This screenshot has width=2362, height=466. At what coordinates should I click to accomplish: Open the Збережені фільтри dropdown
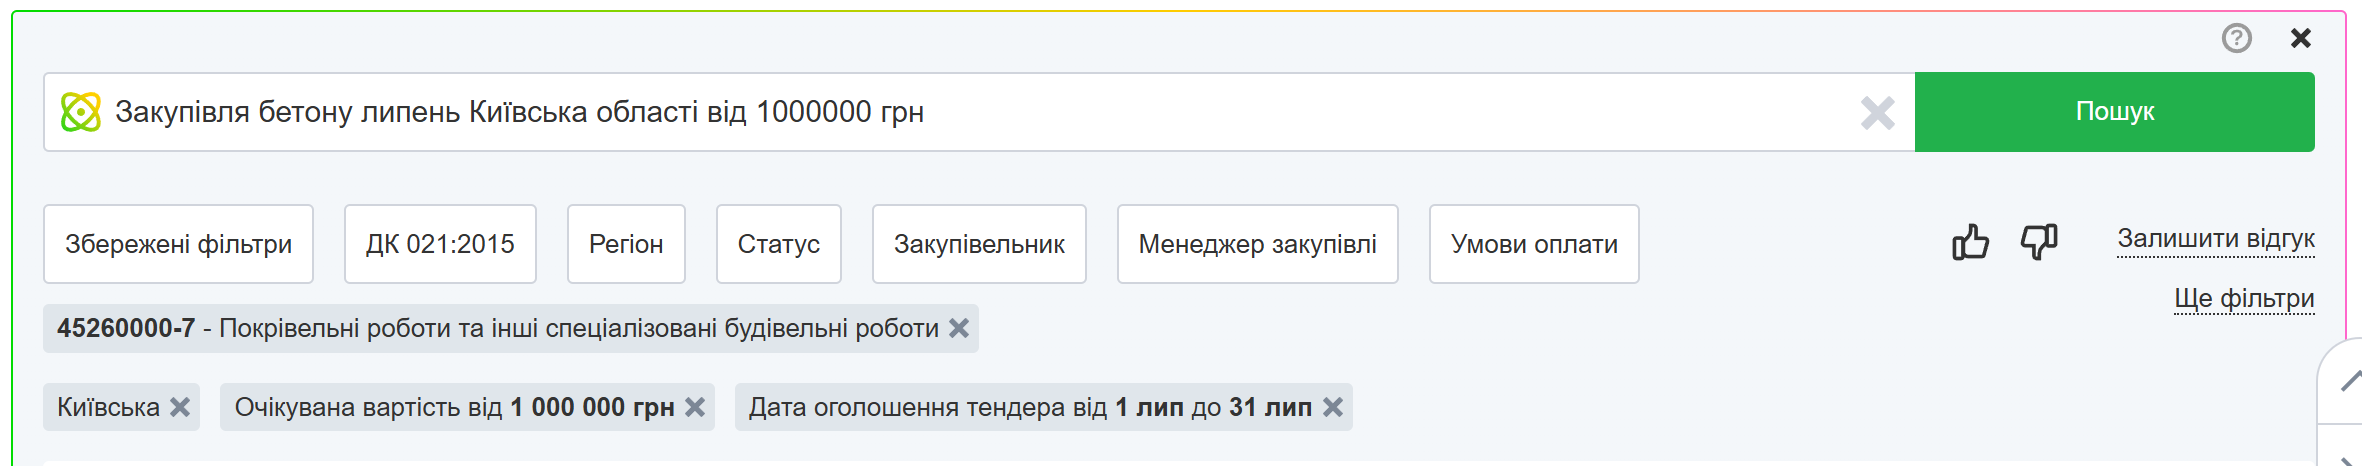[x=178, y=244]
